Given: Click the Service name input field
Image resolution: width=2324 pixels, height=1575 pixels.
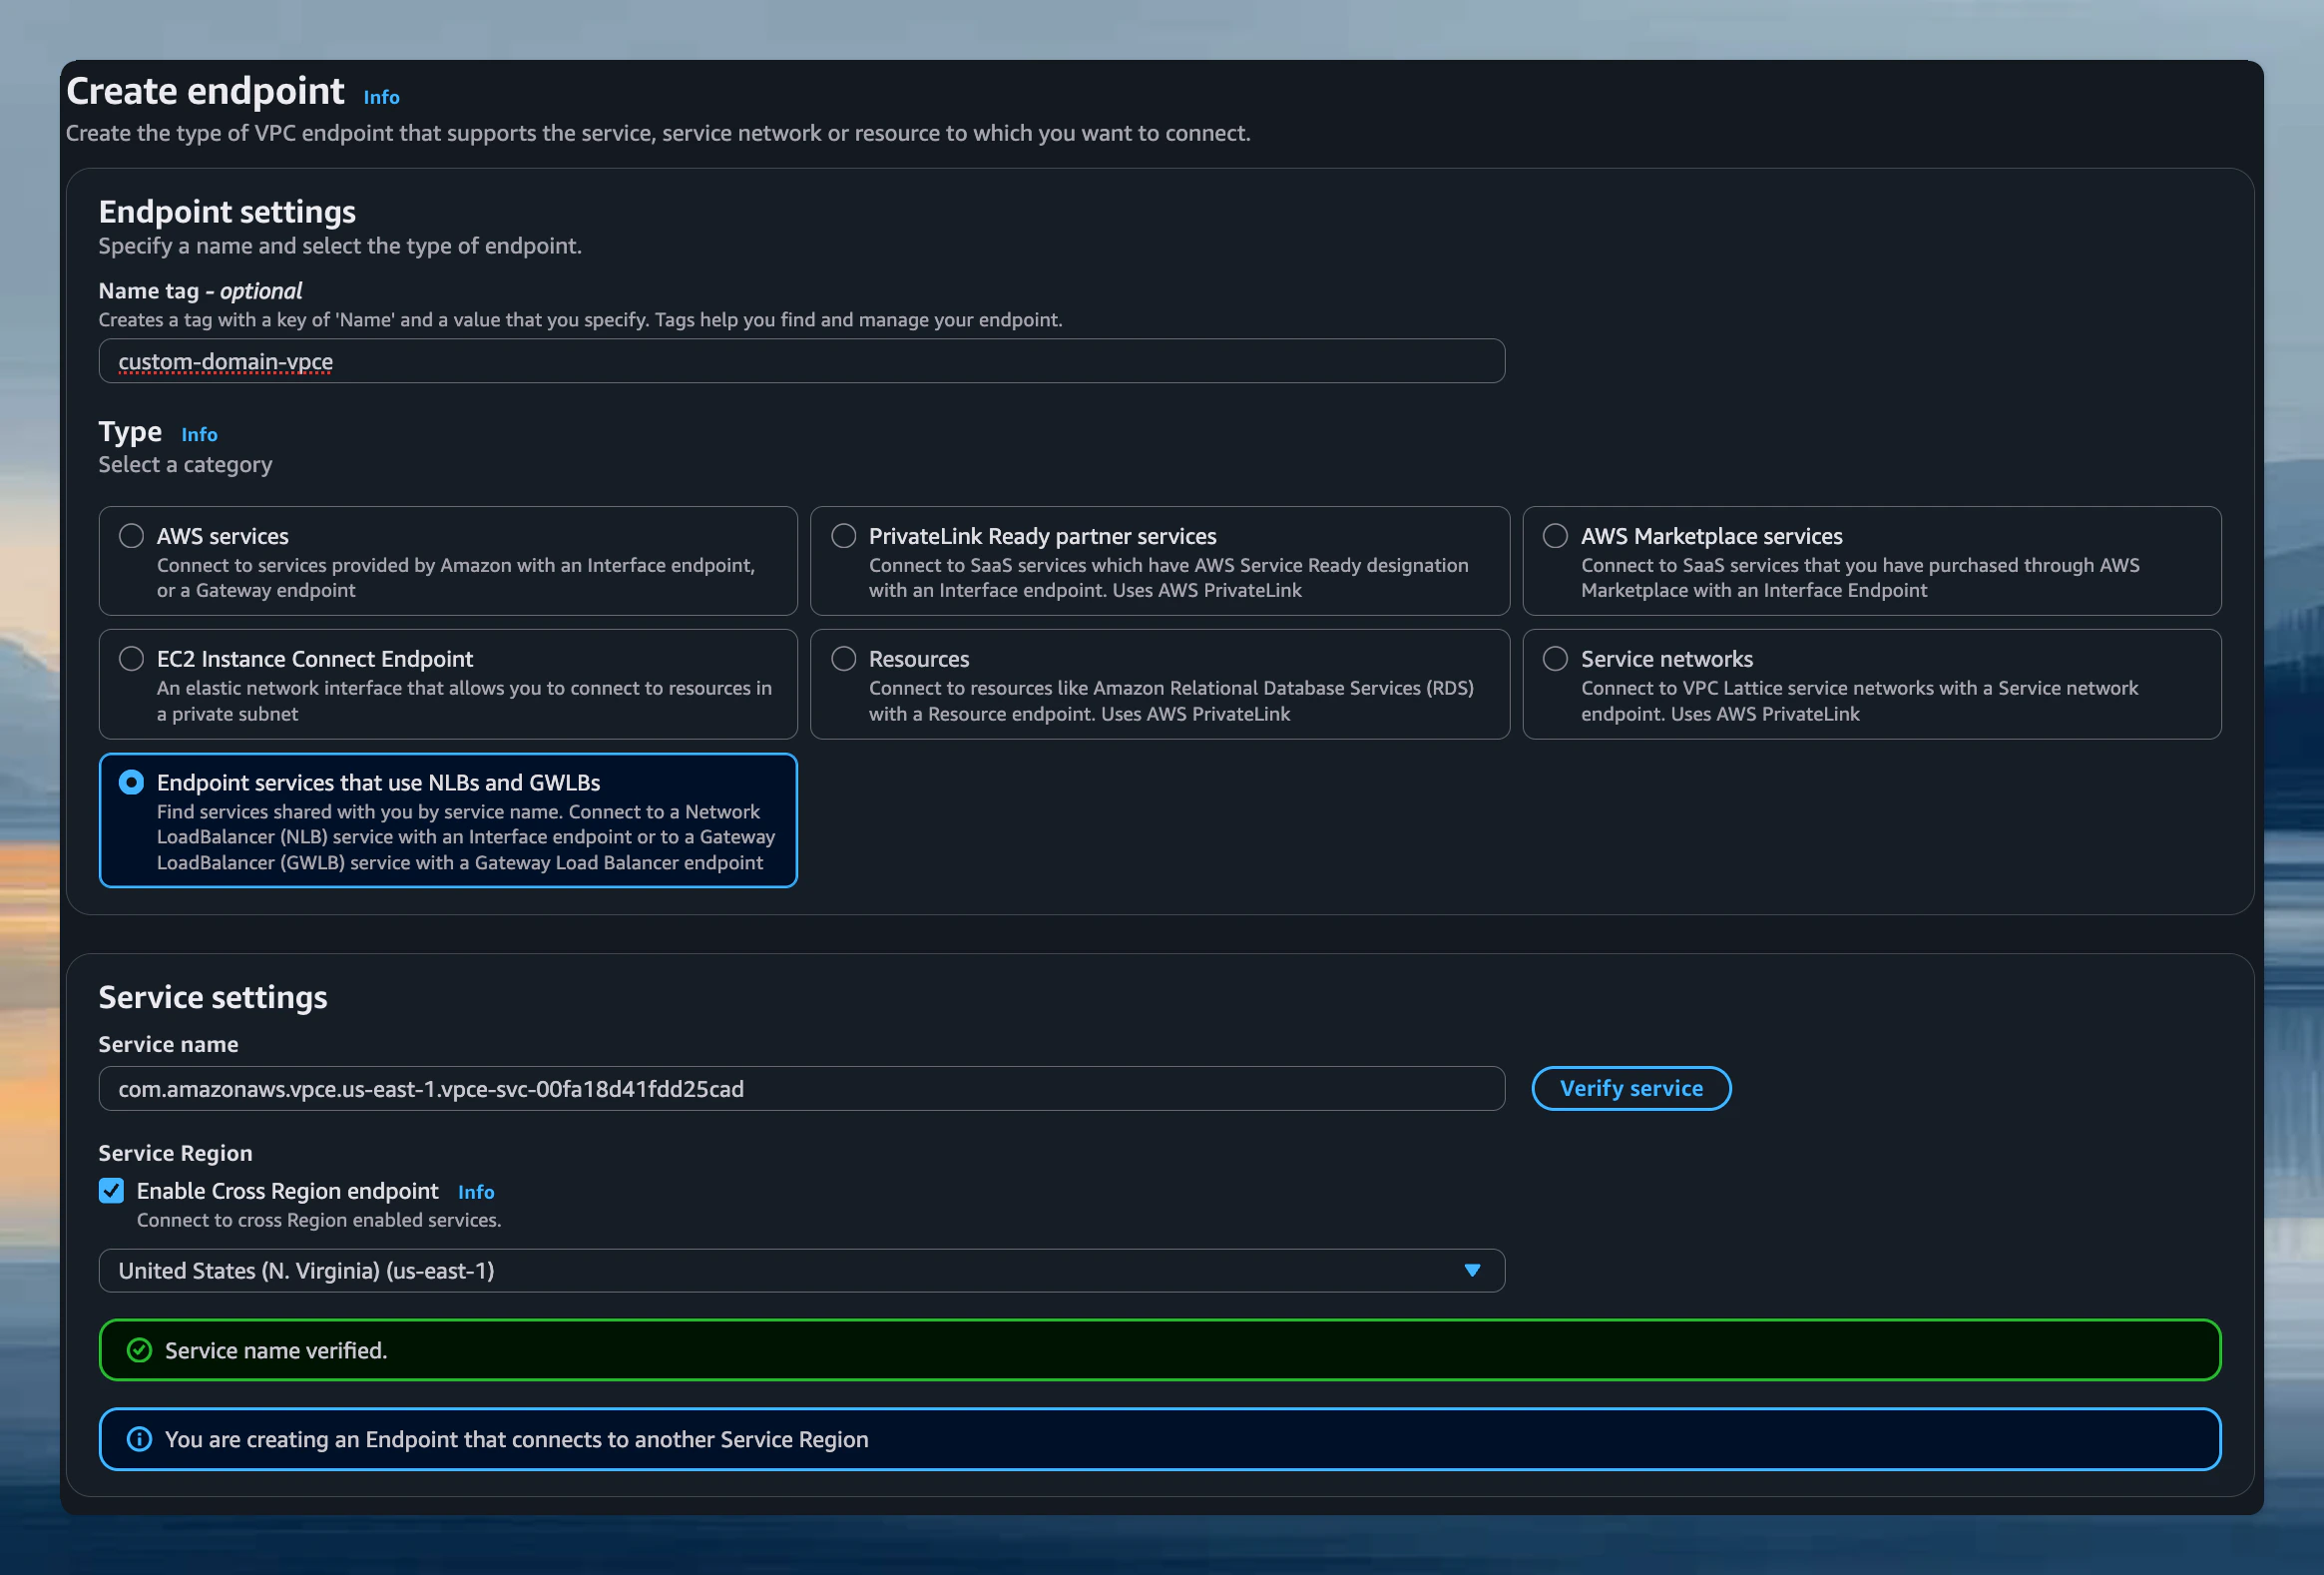Looking at the screenshot, I should [800, 1088].
